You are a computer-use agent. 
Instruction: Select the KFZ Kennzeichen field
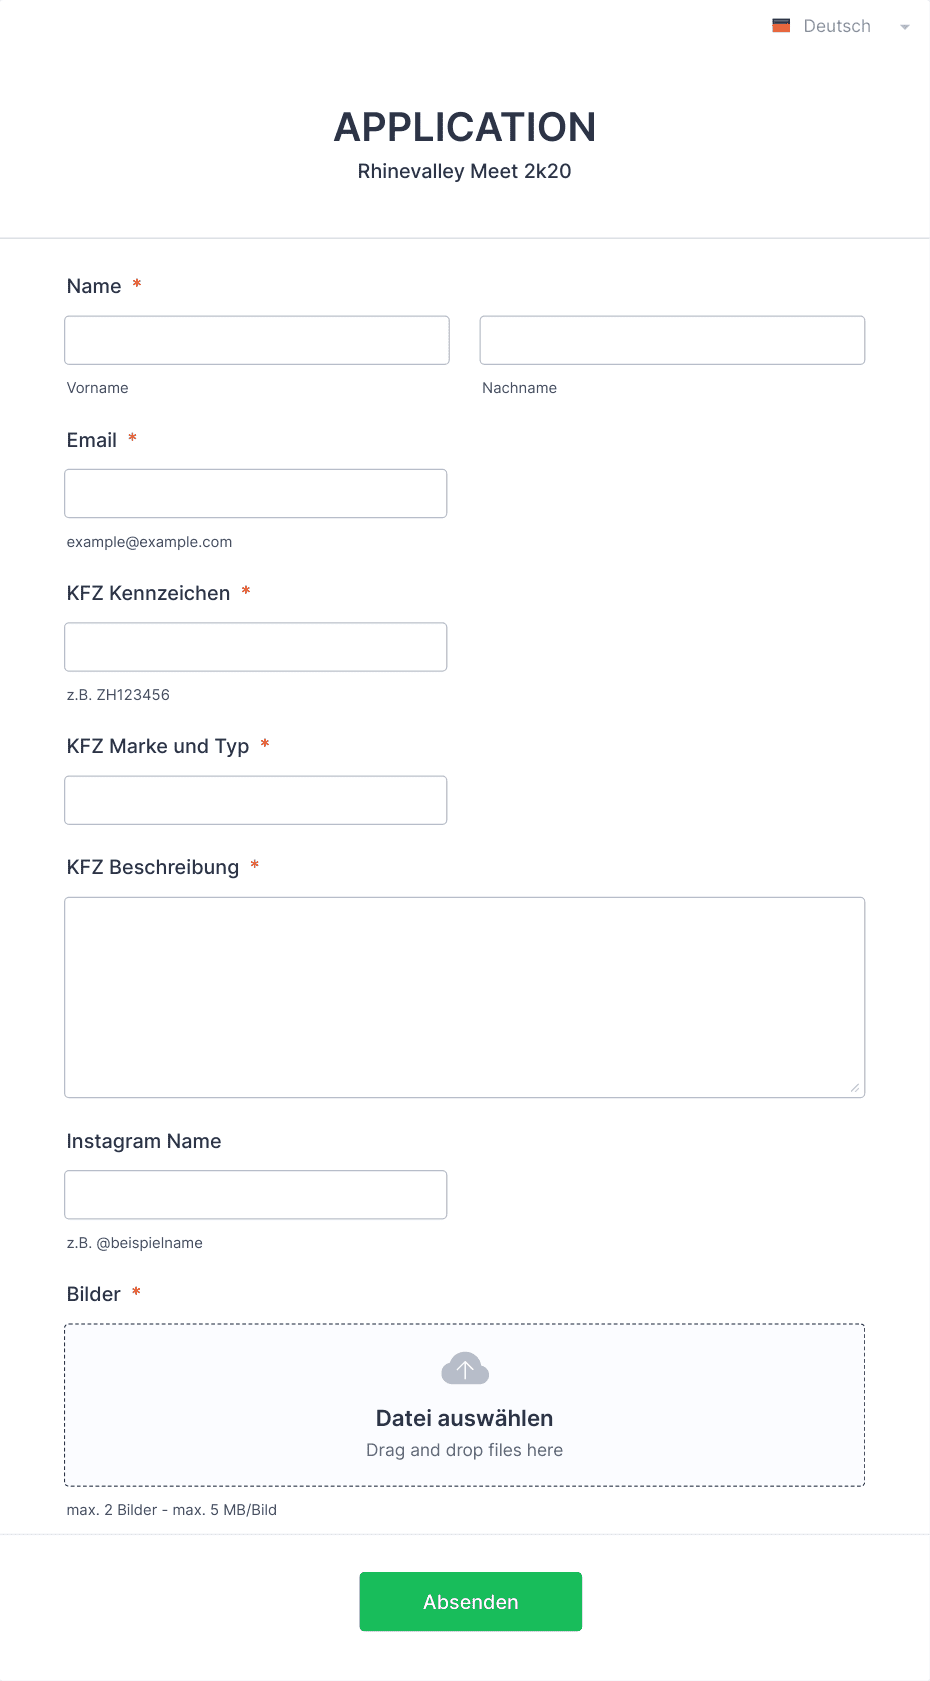tap(256, 647)
